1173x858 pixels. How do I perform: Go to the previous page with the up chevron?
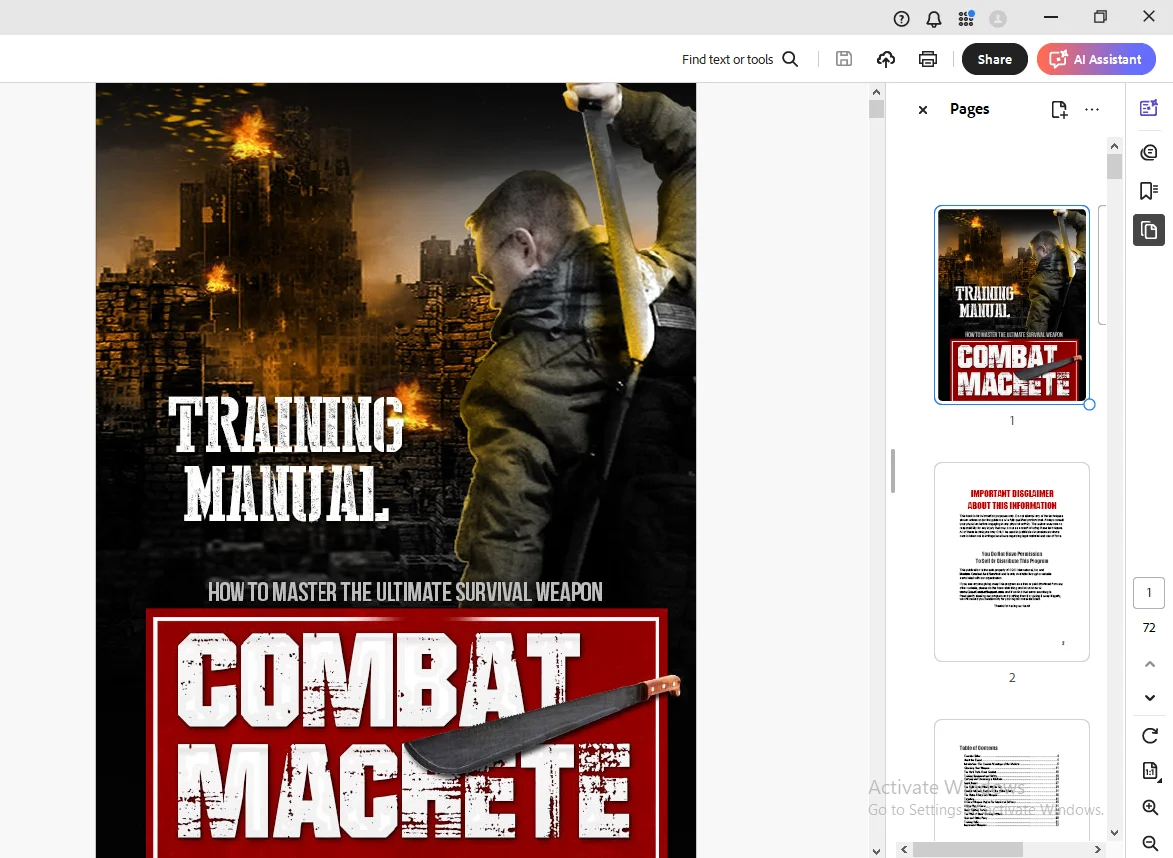click(x=1150, y=664)
